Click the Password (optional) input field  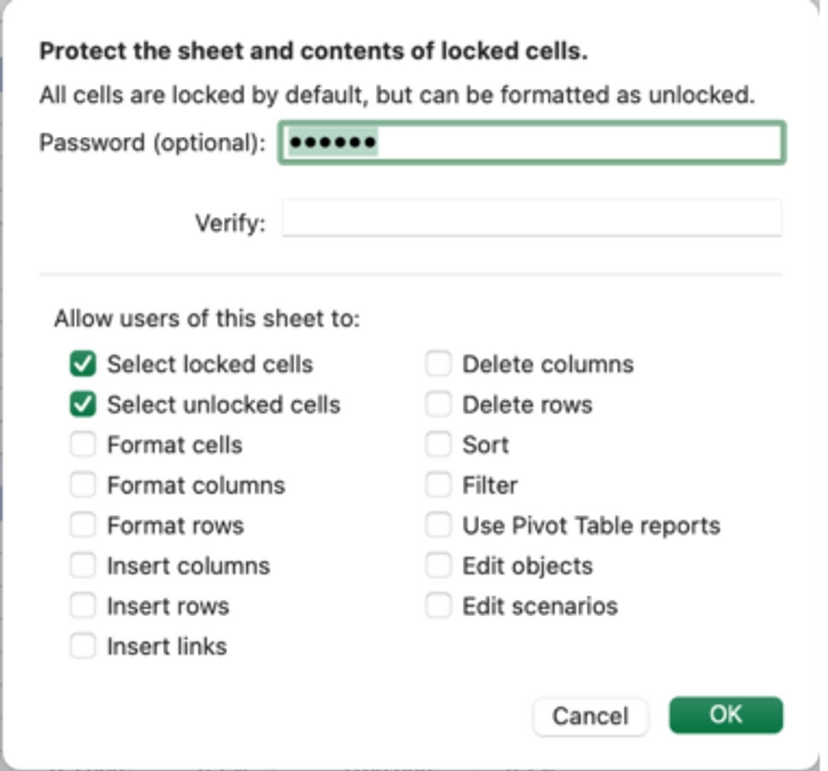click(531, 142)
